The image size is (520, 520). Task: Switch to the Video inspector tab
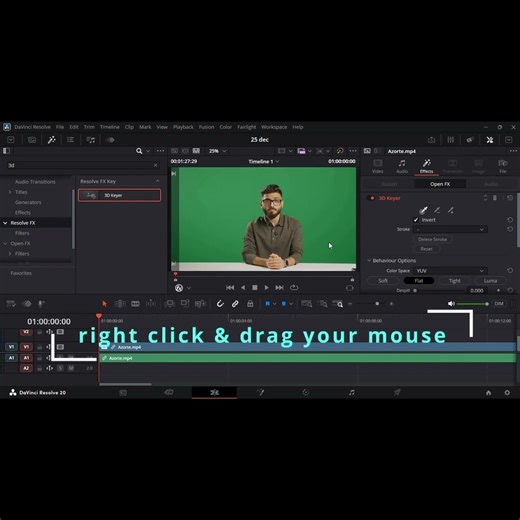(378, 166)
